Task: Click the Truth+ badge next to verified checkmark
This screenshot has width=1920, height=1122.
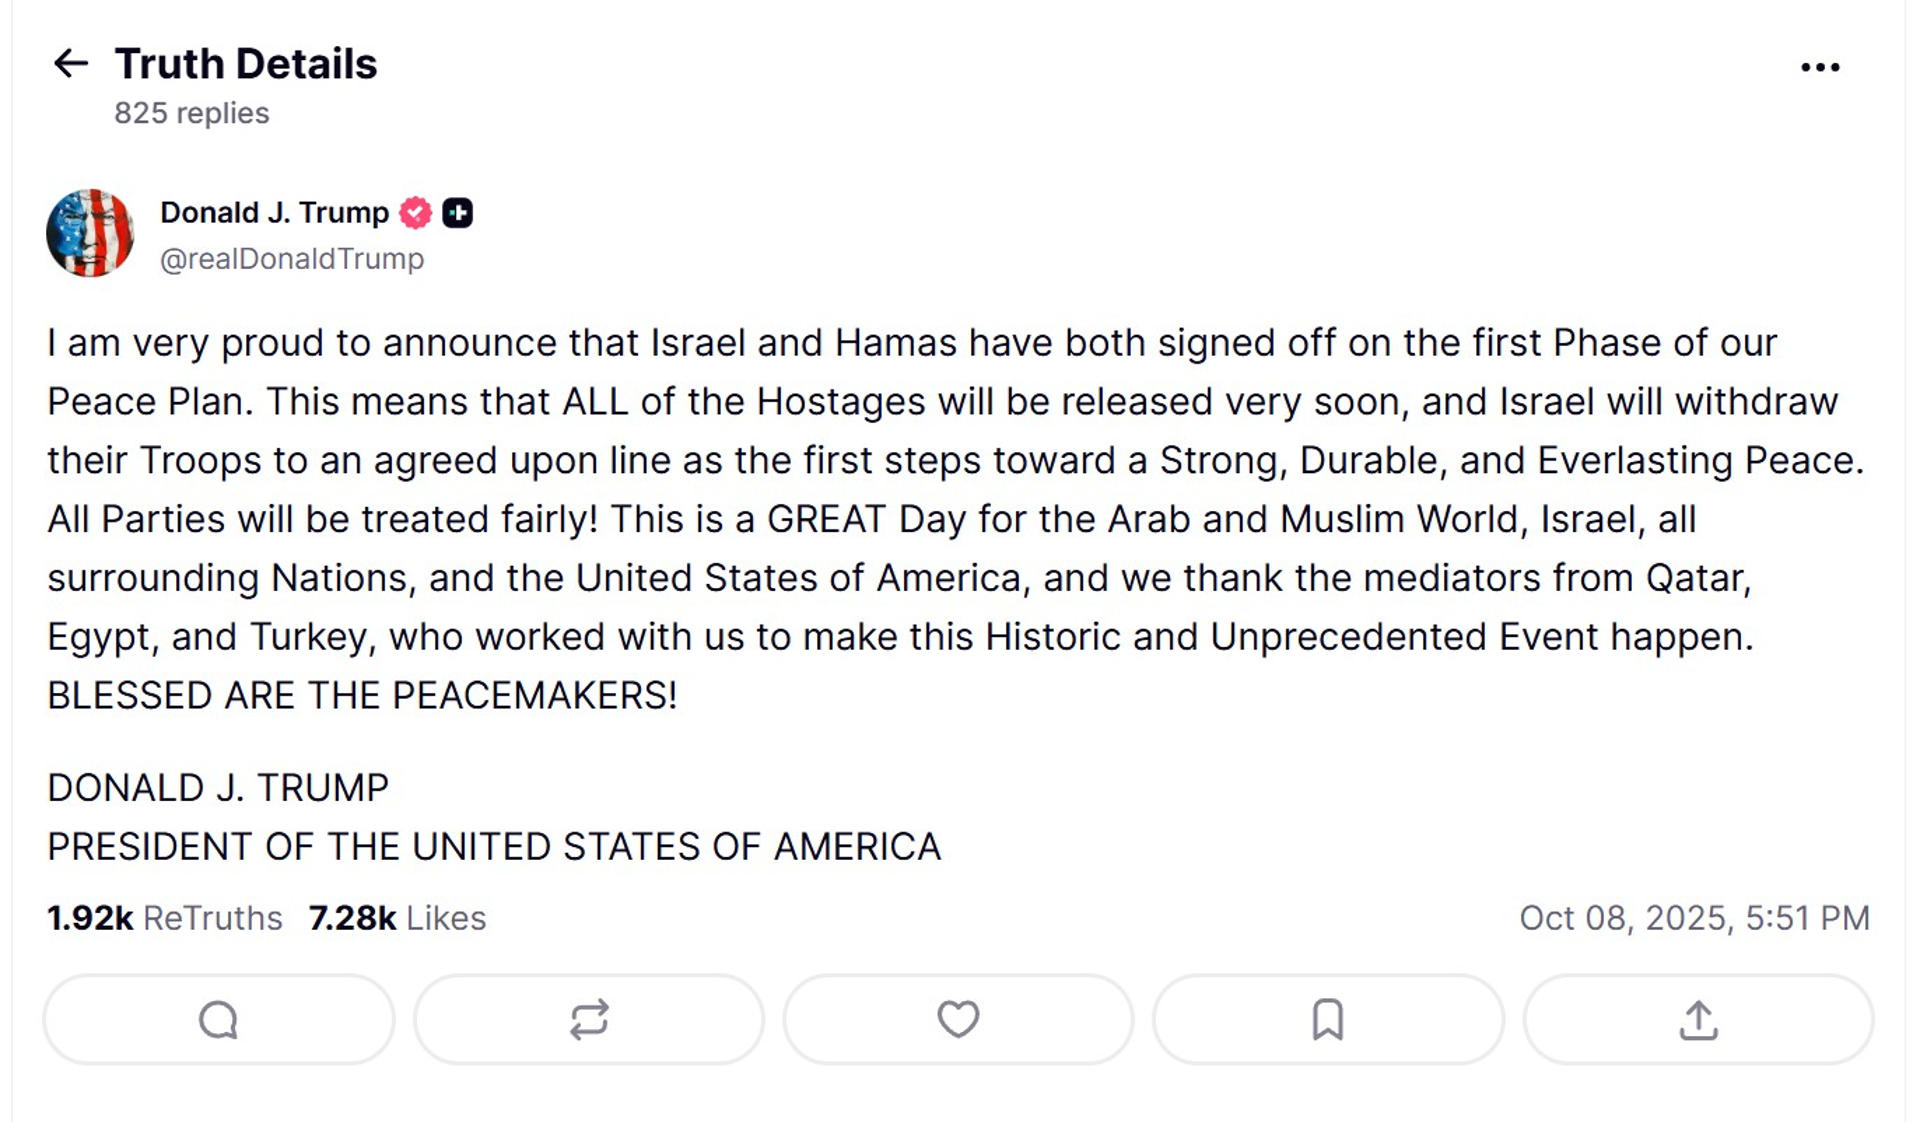Action: tap(457, 212)
